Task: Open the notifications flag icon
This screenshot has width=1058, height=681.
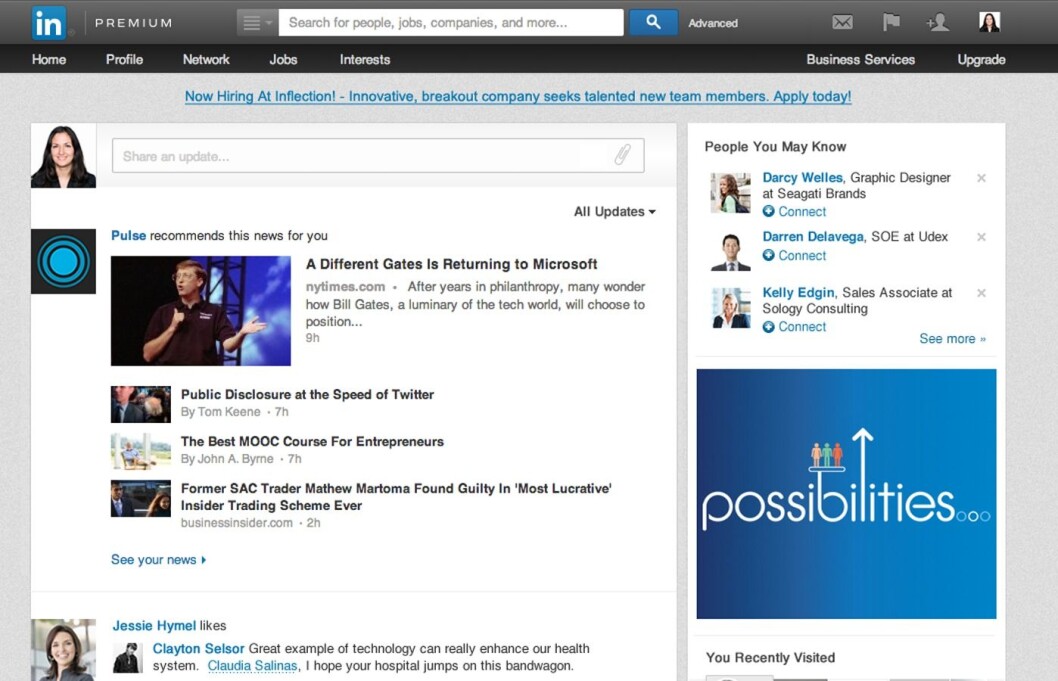Action: [891, 22]
